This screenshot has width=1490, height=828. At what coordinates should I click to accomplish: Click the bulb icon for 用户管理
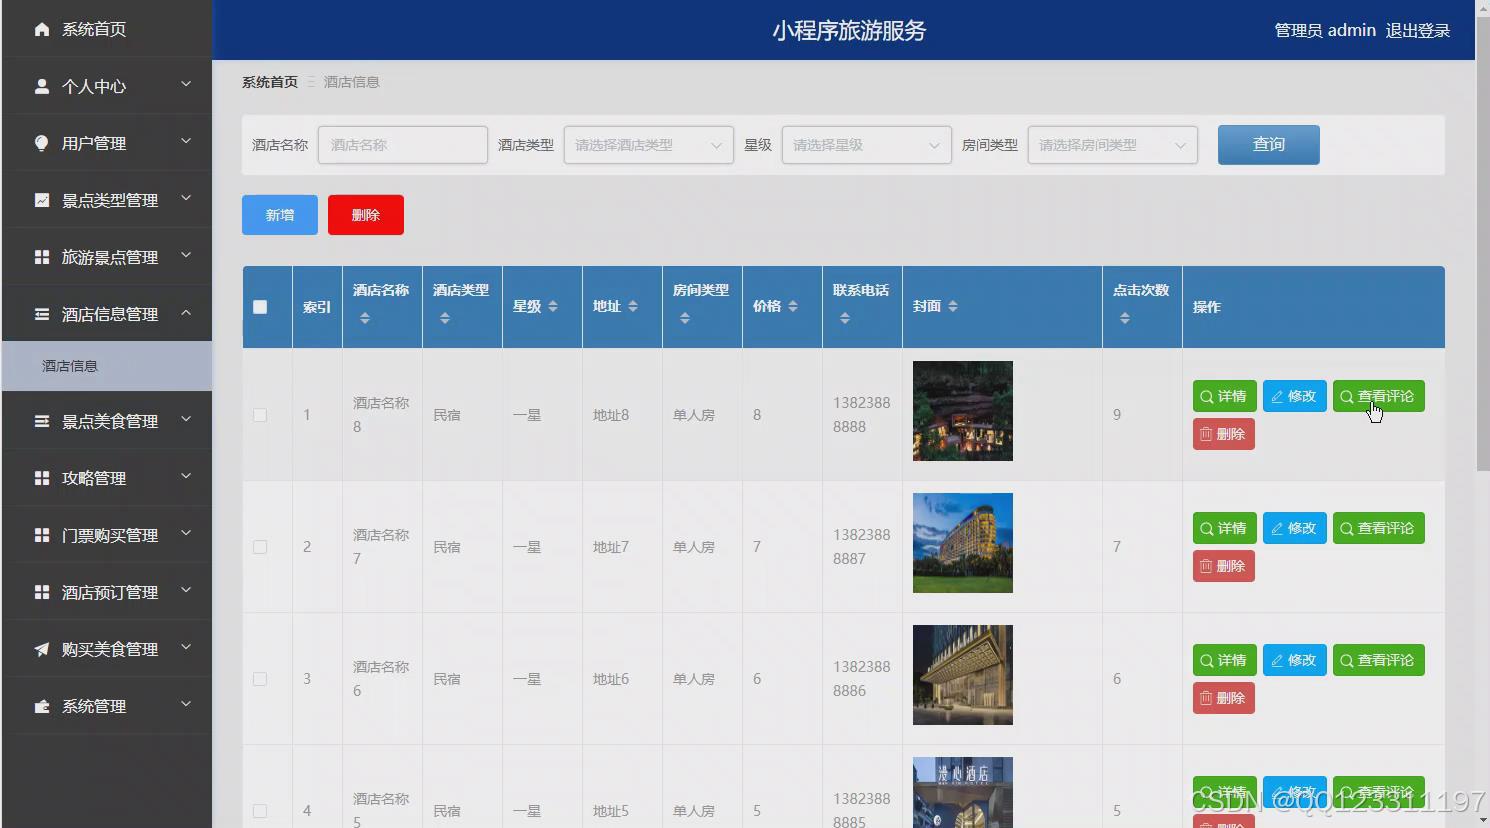41,143
